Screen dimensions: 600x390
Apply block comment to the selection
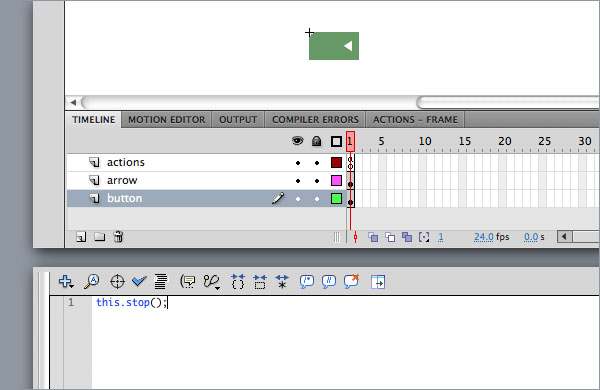coord(307,281)
